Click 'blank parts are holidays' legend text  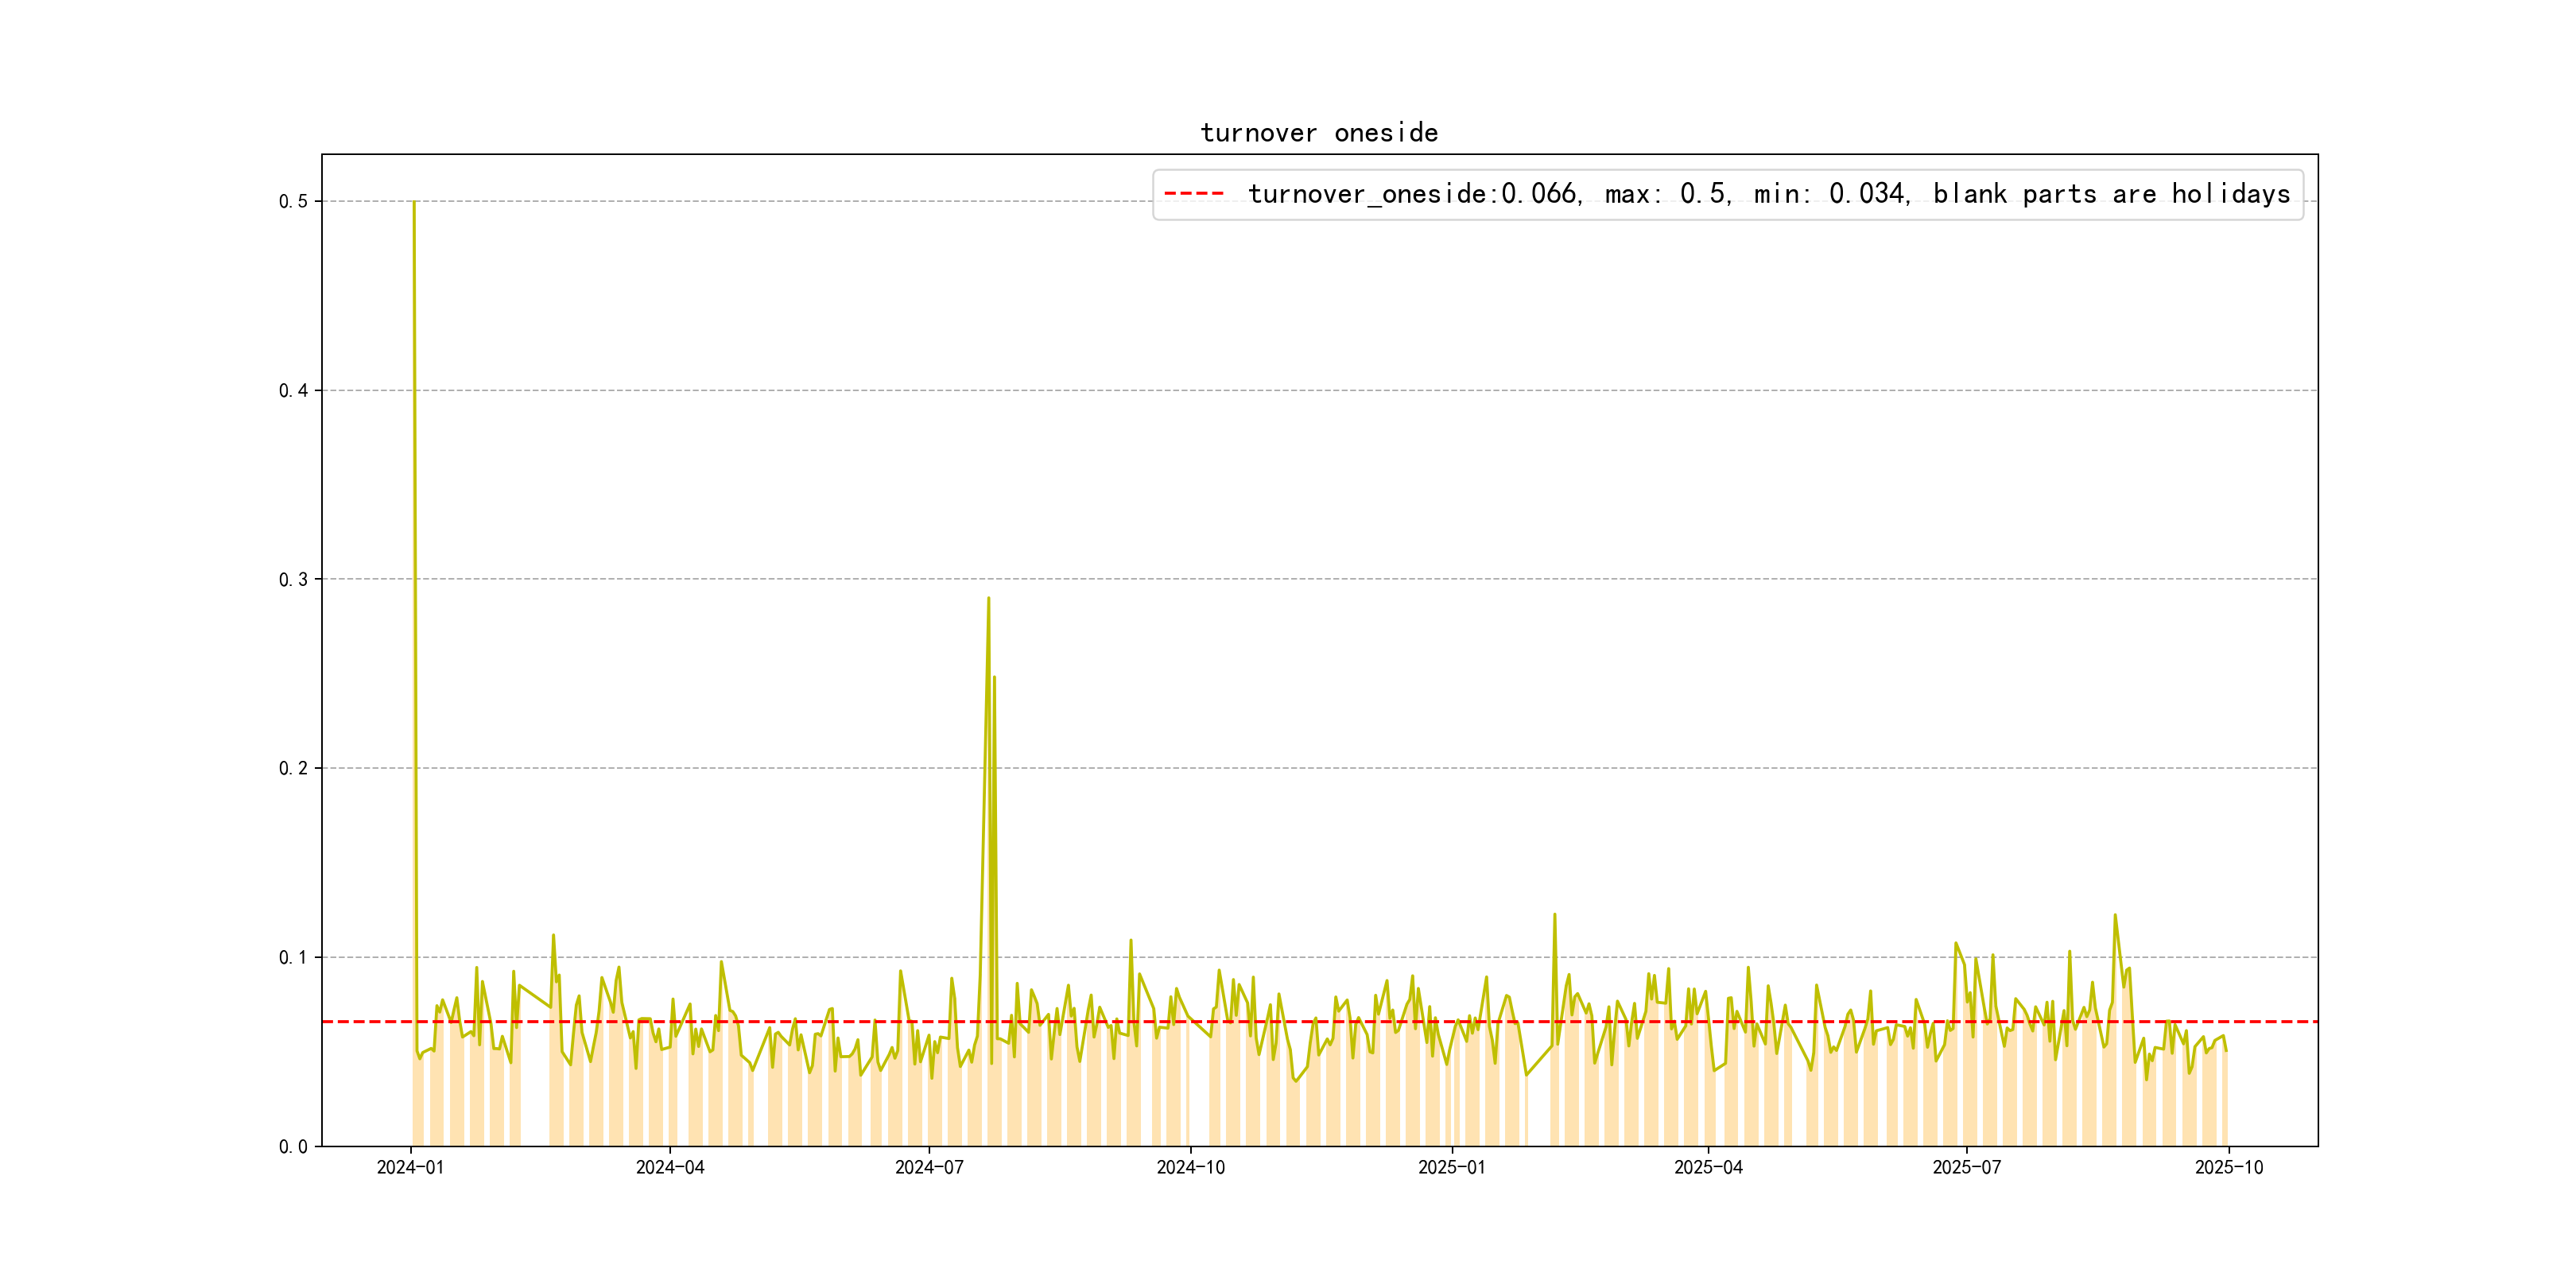coord(2111,194)
